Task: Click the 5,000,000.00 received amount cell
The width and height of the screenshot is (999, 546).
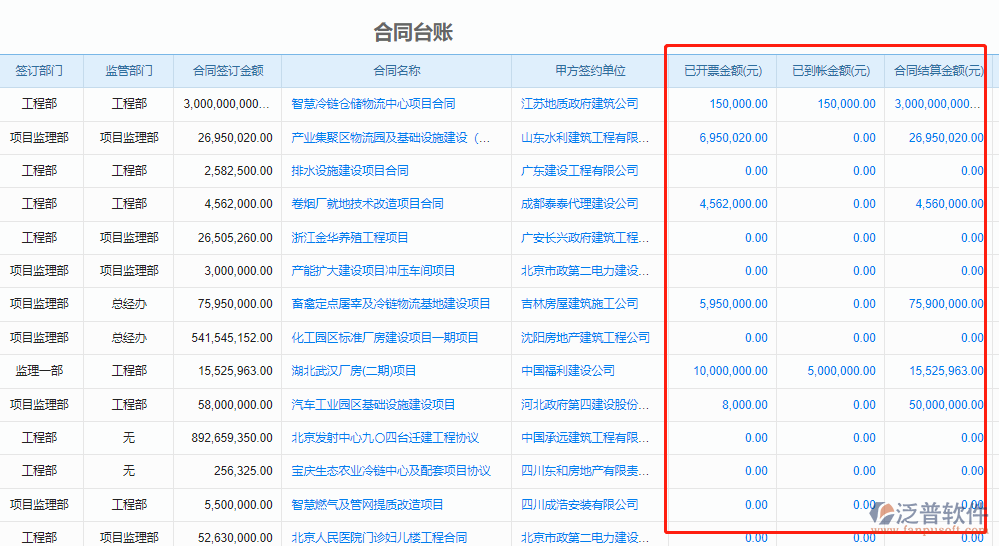Action: (841, 371)
